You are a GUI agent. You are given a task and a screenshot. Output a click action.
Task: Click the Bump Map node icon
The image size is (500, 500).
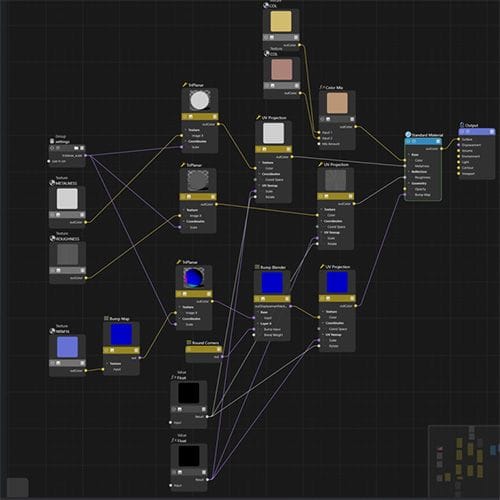(x=106, y=319)
